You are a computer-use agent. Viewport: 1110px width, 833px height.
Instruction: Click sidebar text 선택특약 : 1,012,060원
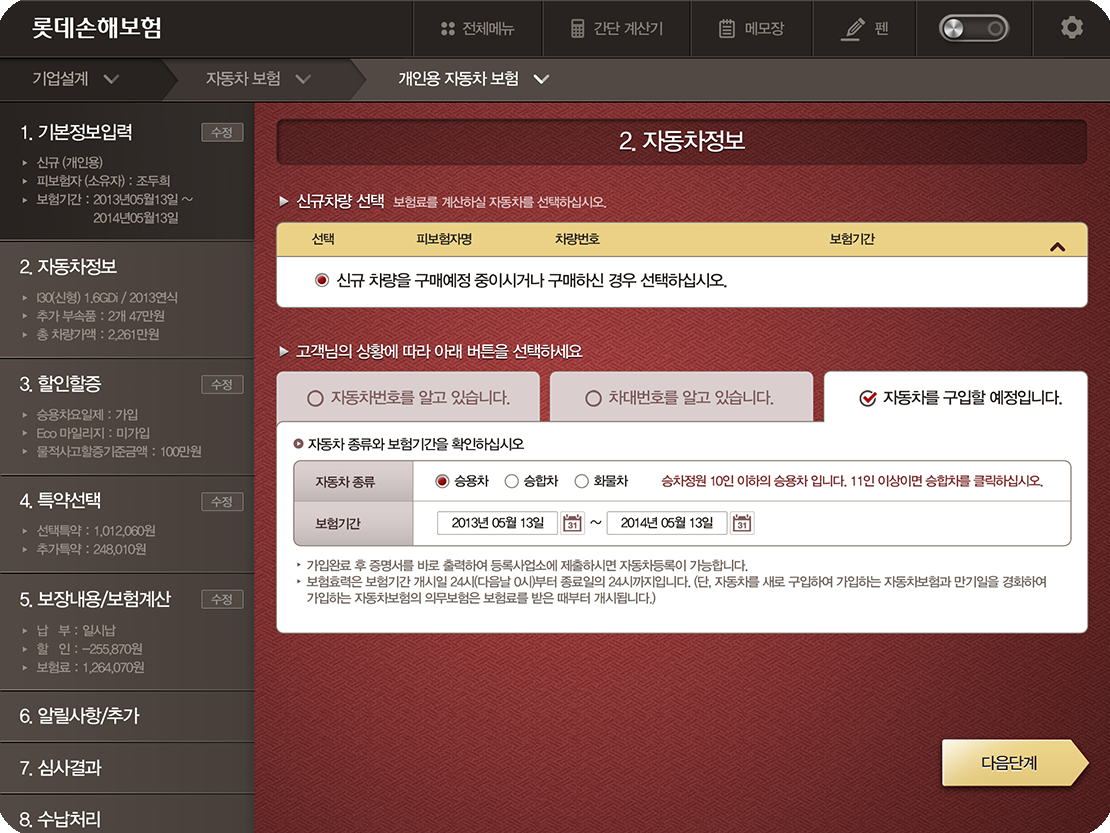click(96, 531)
